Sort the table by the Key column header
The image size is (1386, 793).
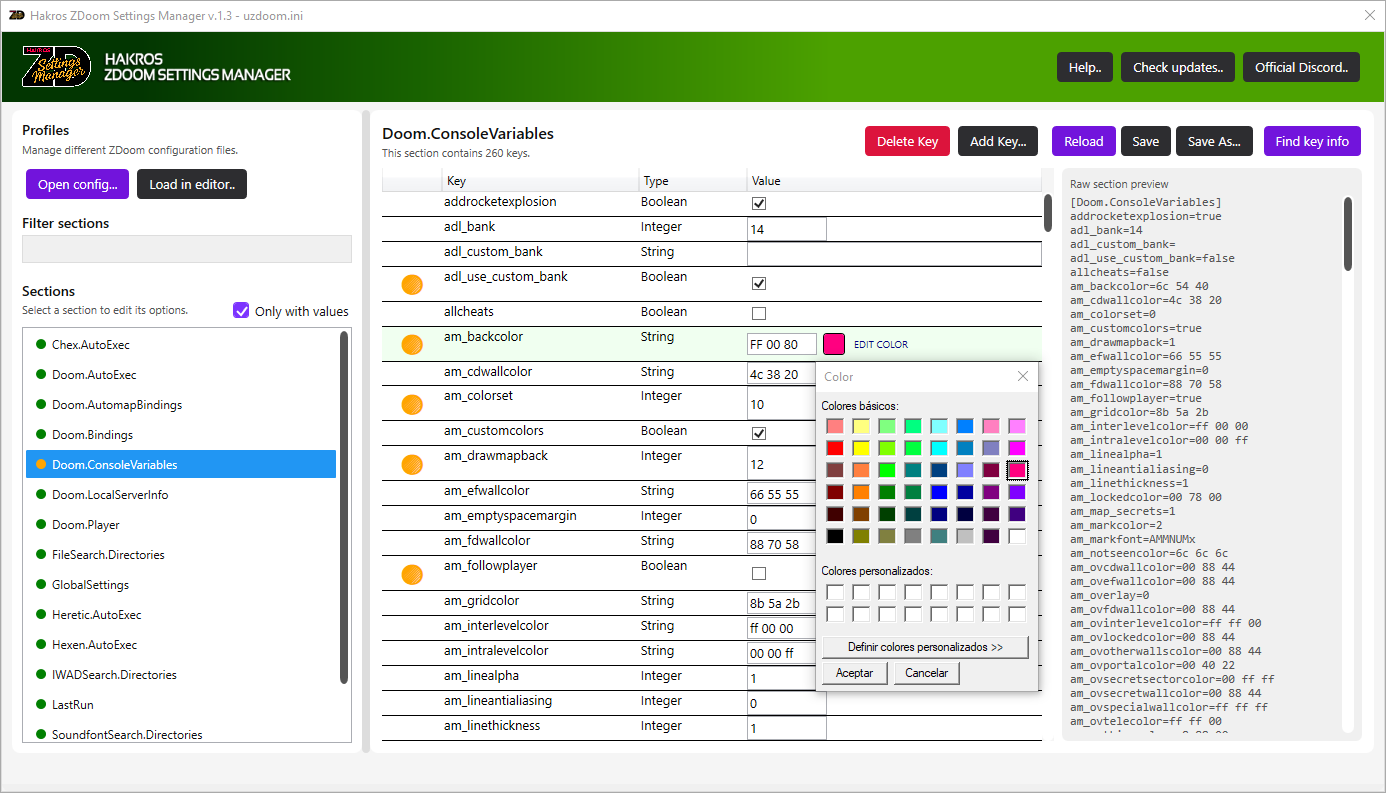click(x=540, y=181)
